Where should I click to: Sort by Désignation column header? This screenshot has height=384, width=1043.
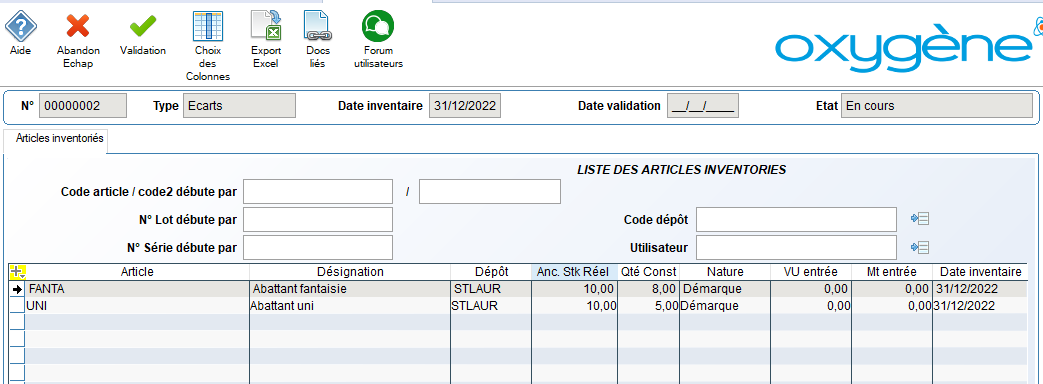click(351, 272)
